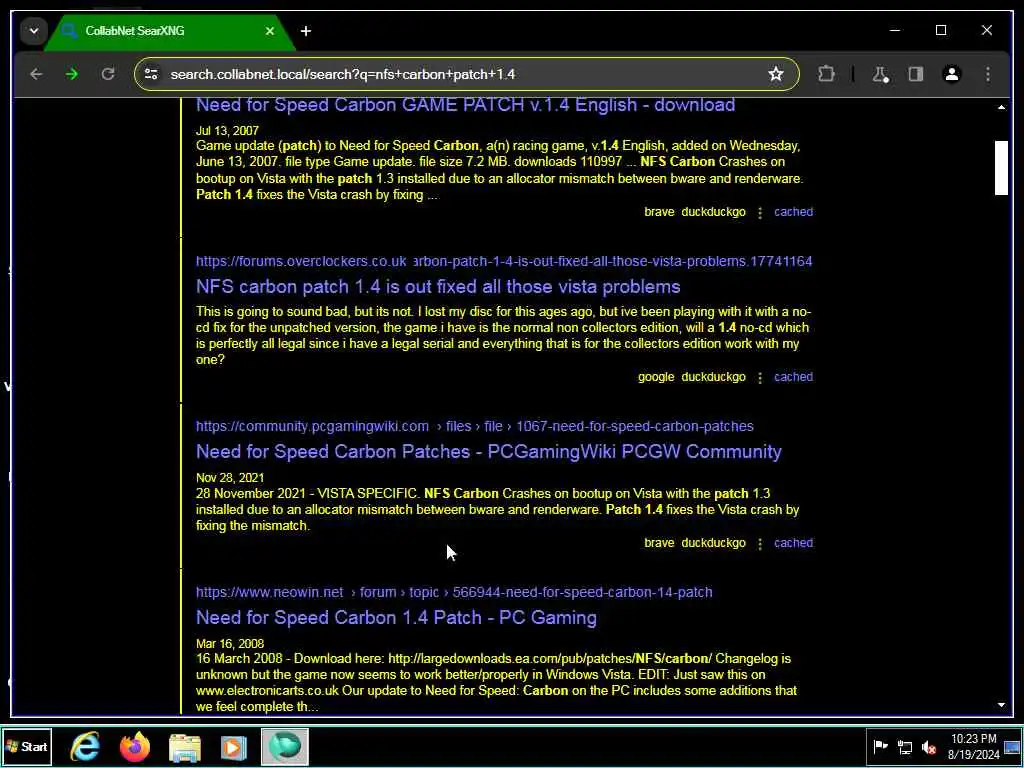Open Chrome Labs flask icon

click(x=880, y=74)
